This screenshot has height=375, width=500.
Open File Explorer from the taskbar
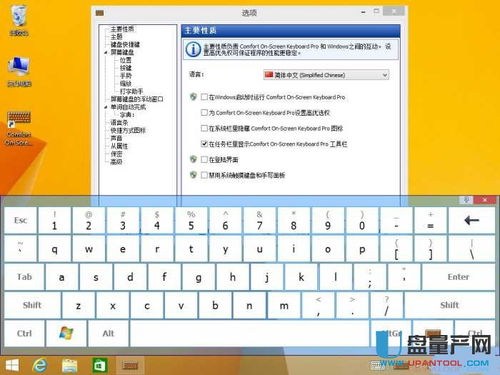coord(69,366)
